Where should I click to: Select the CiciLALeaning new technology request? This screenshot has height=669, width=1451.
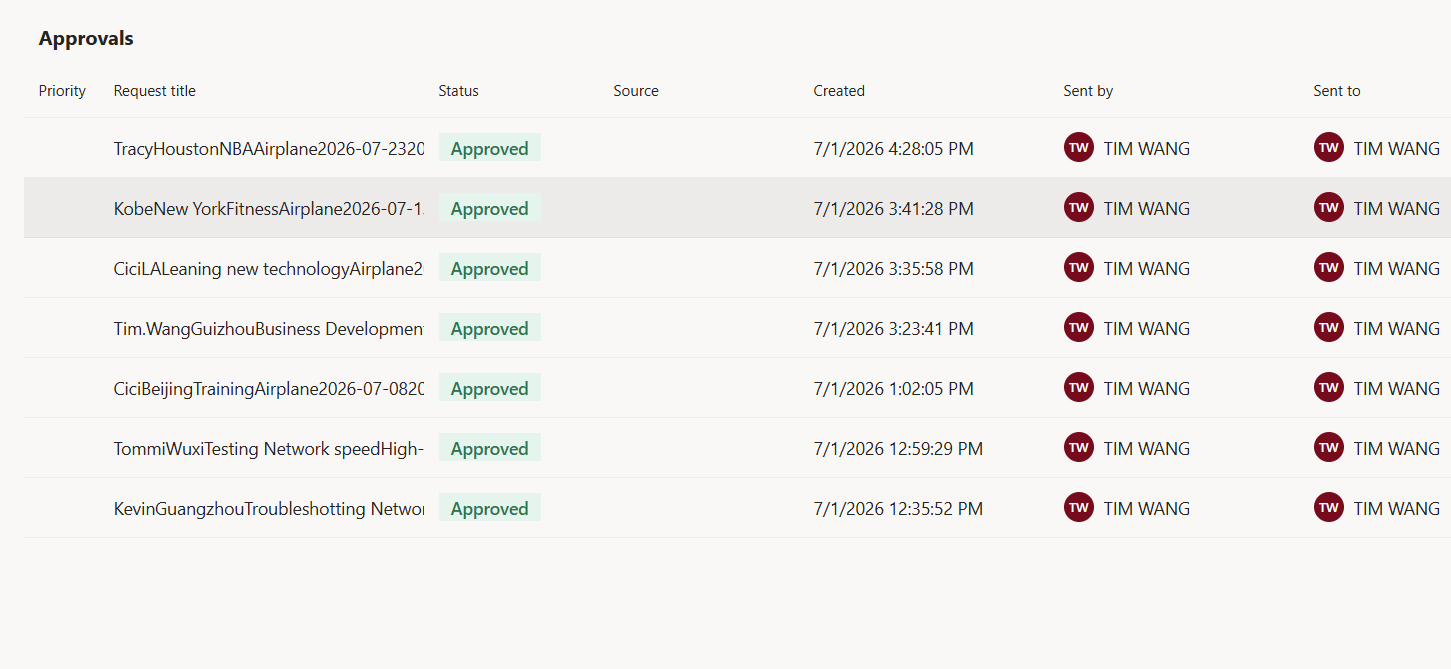coord(269,269)
